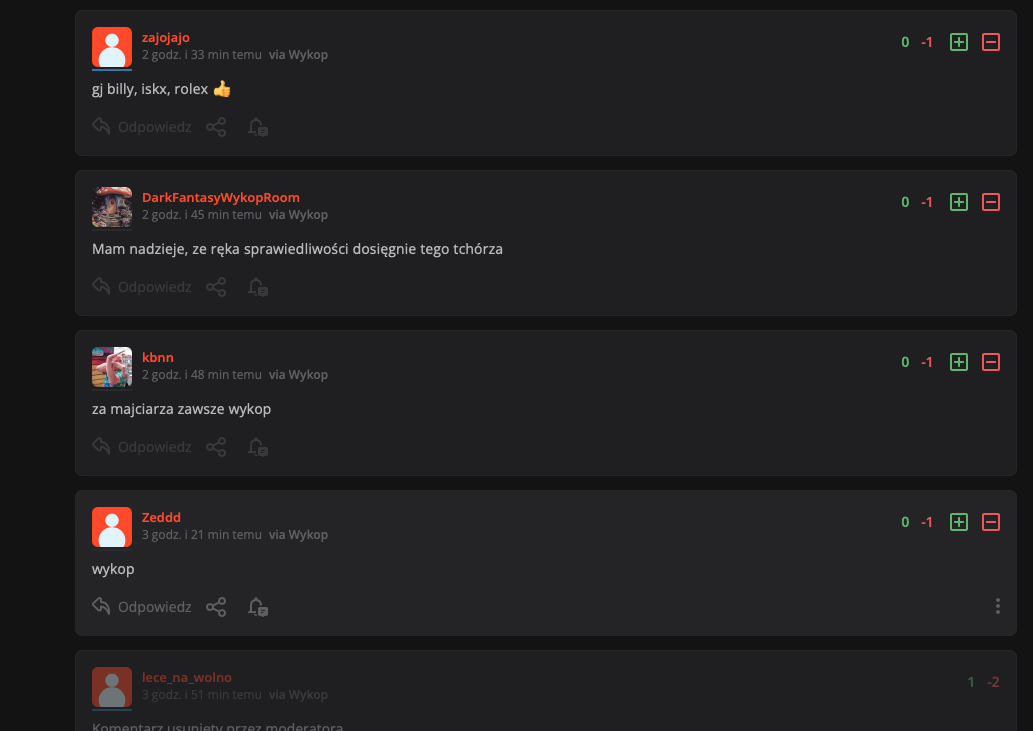This screenshot has height=731, width=1033.
Task: Open DarkFantasyWykopRoom username link
Action: coord(221,198)
